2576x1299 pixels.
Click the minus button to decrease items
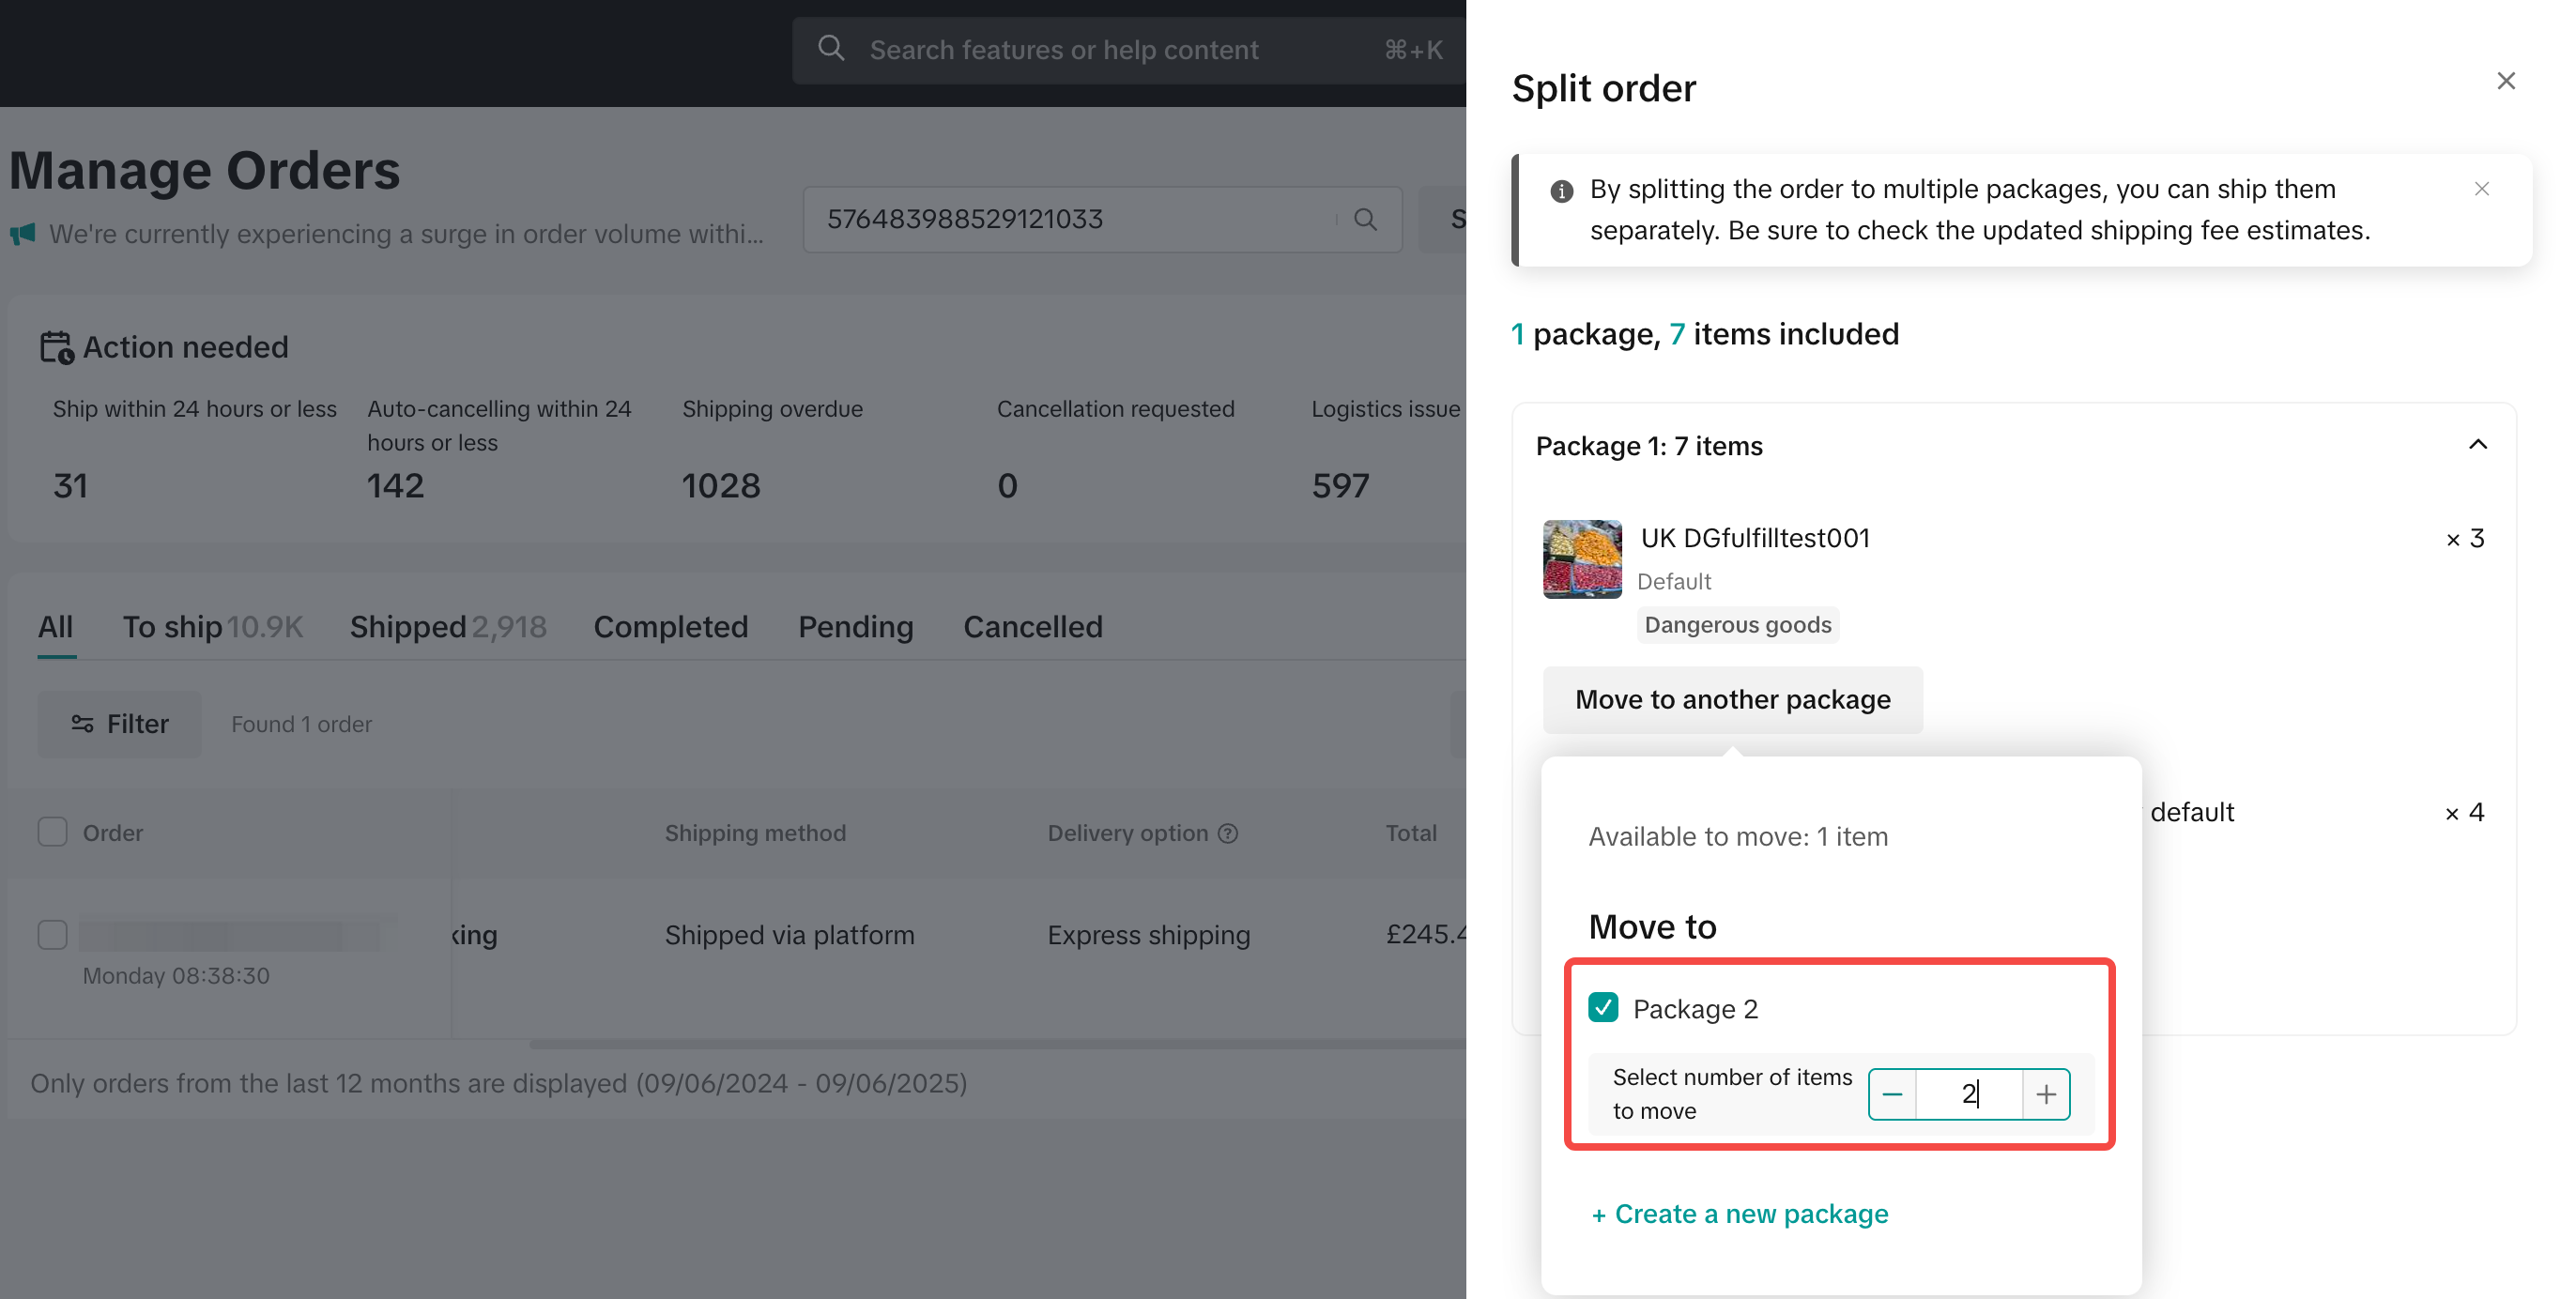[x=1892, y=1094]
